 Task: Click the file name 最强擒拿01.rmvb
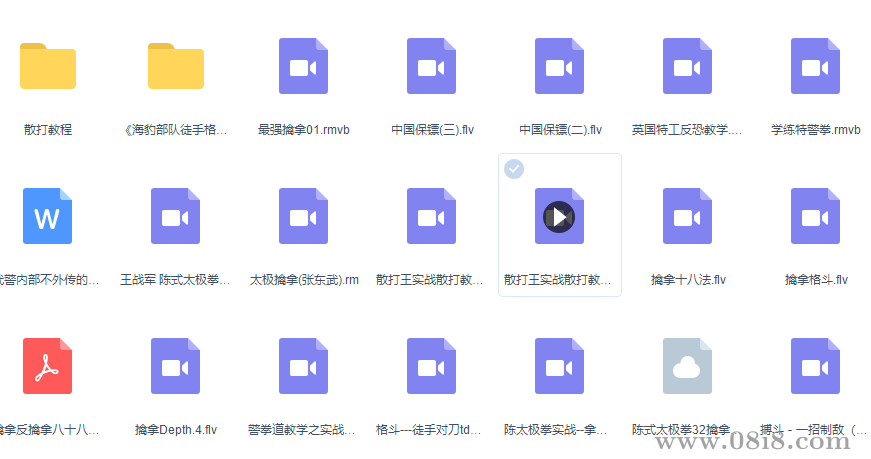(303, 130)
